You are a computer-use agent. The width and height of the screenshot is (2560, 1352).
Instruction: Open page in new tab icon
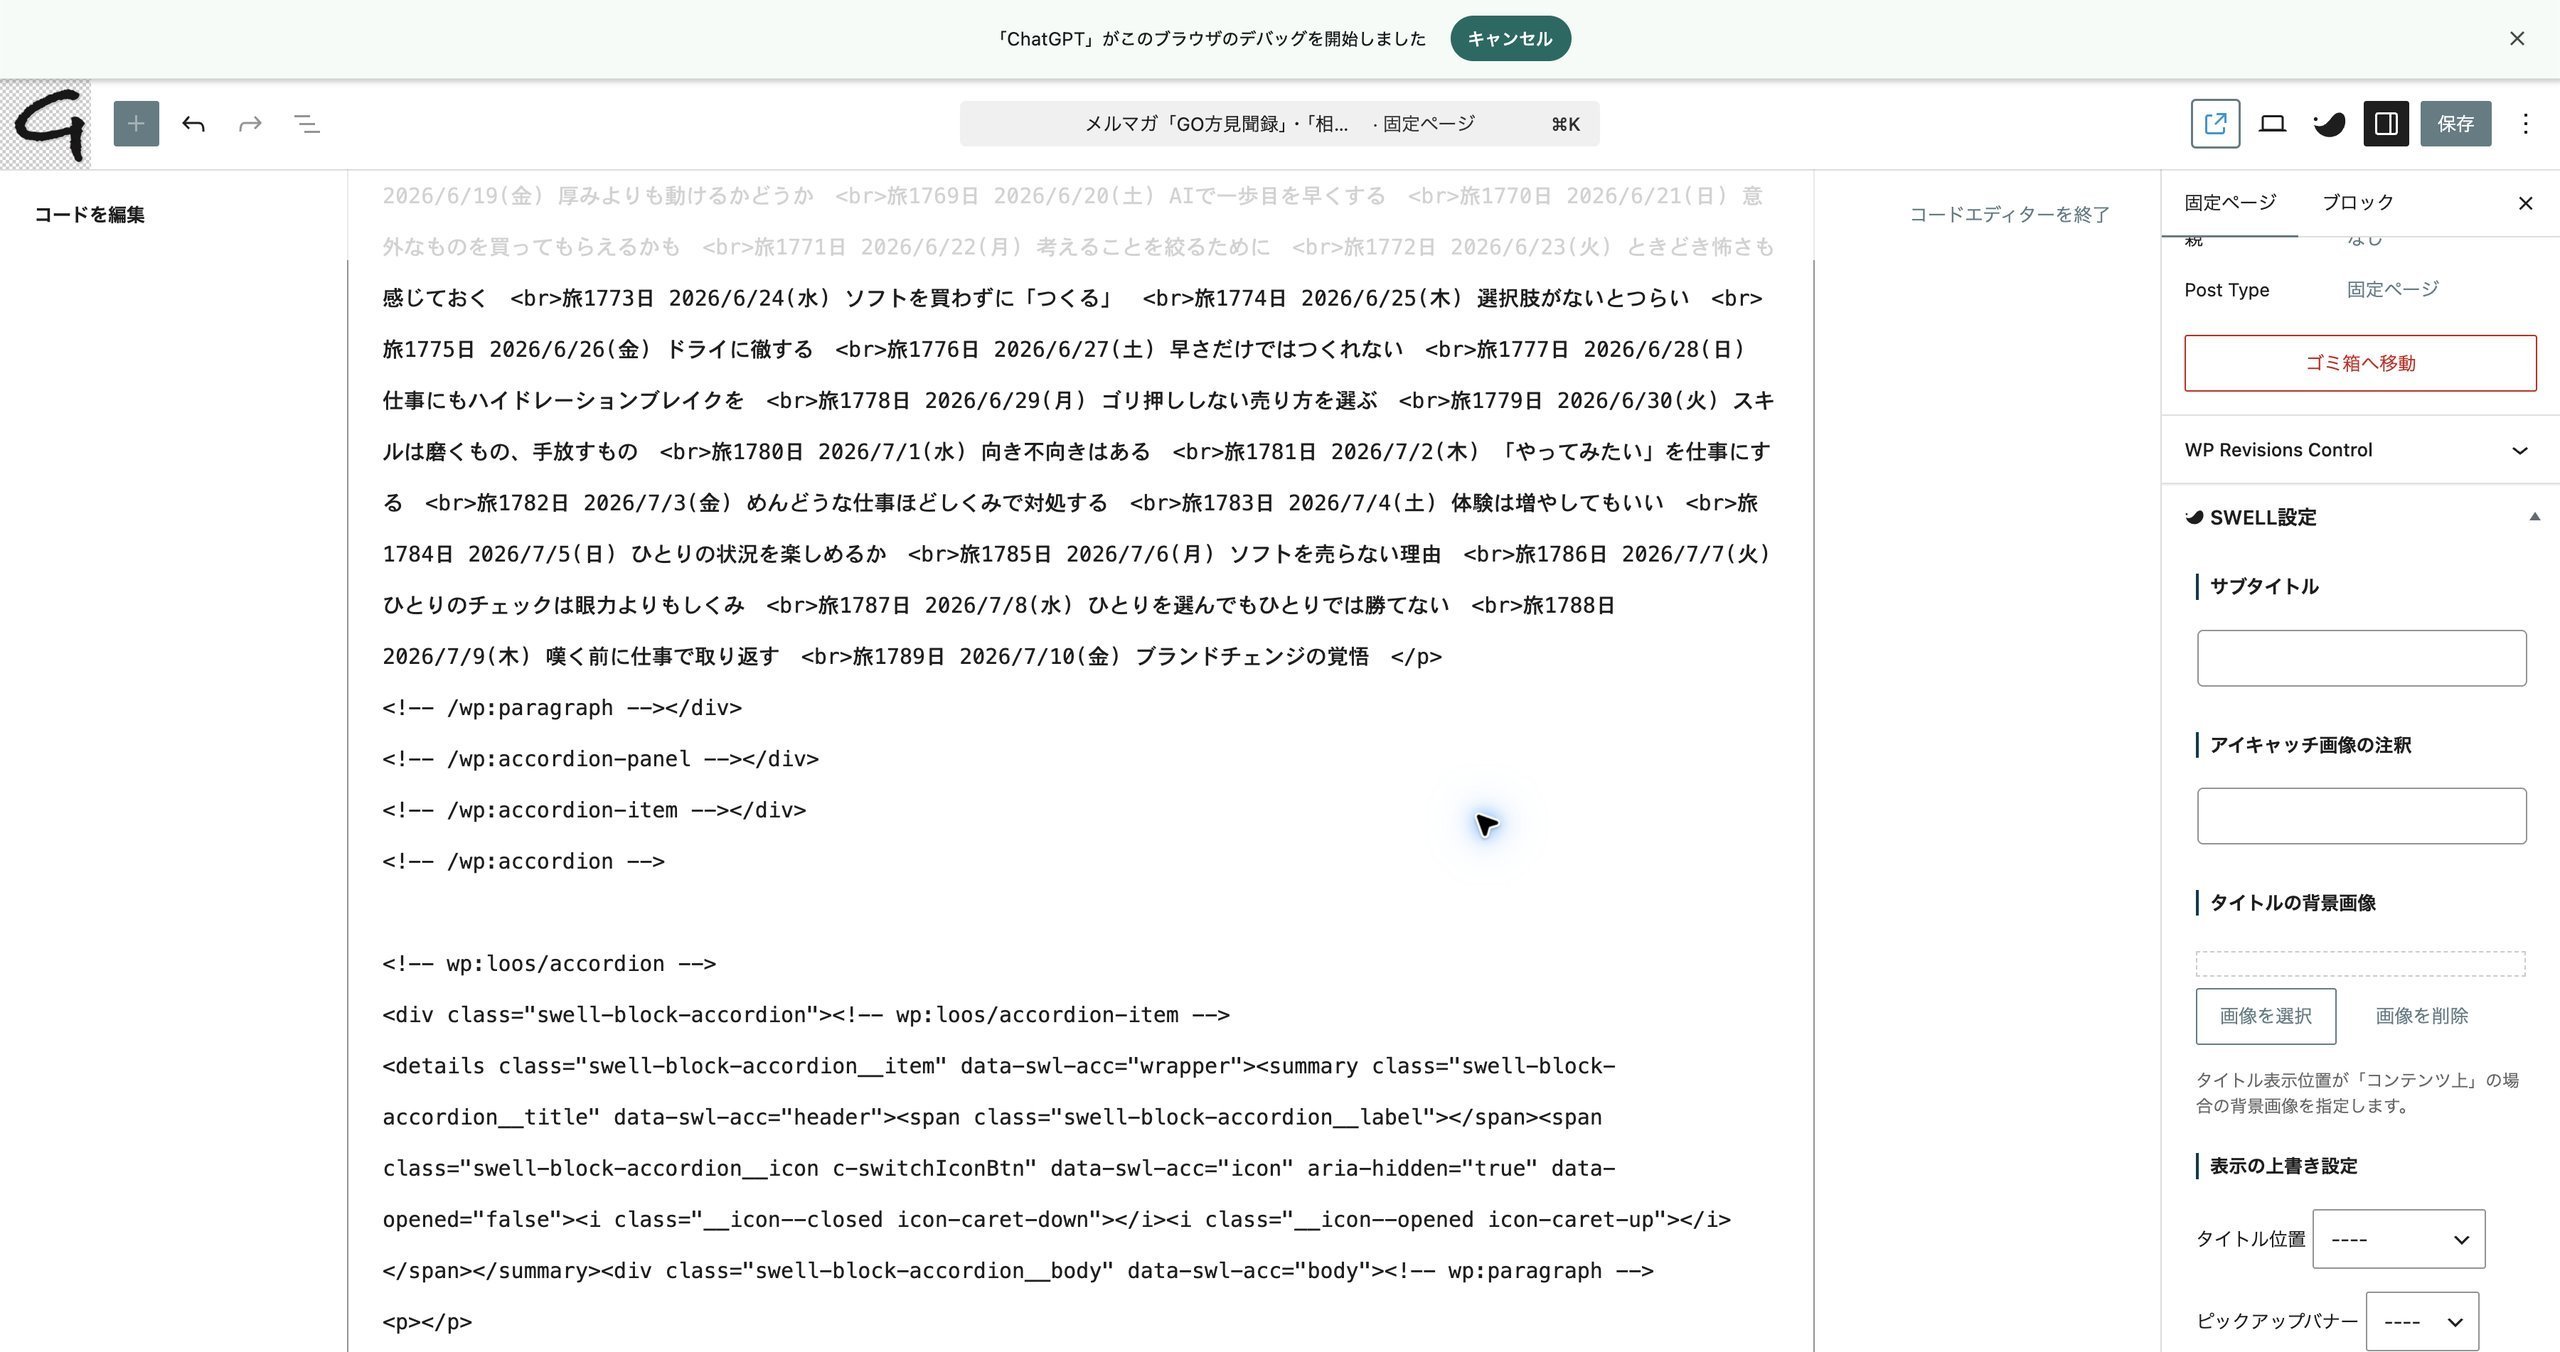click(x=2215, y=124)
